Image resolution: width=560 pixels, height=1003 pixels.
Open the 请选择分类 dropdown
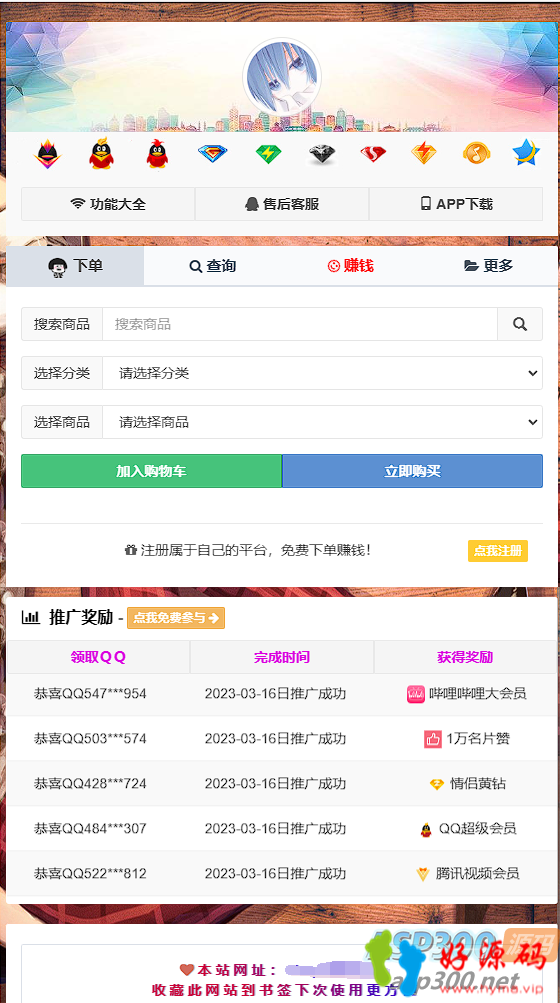[x=323, y=373]
